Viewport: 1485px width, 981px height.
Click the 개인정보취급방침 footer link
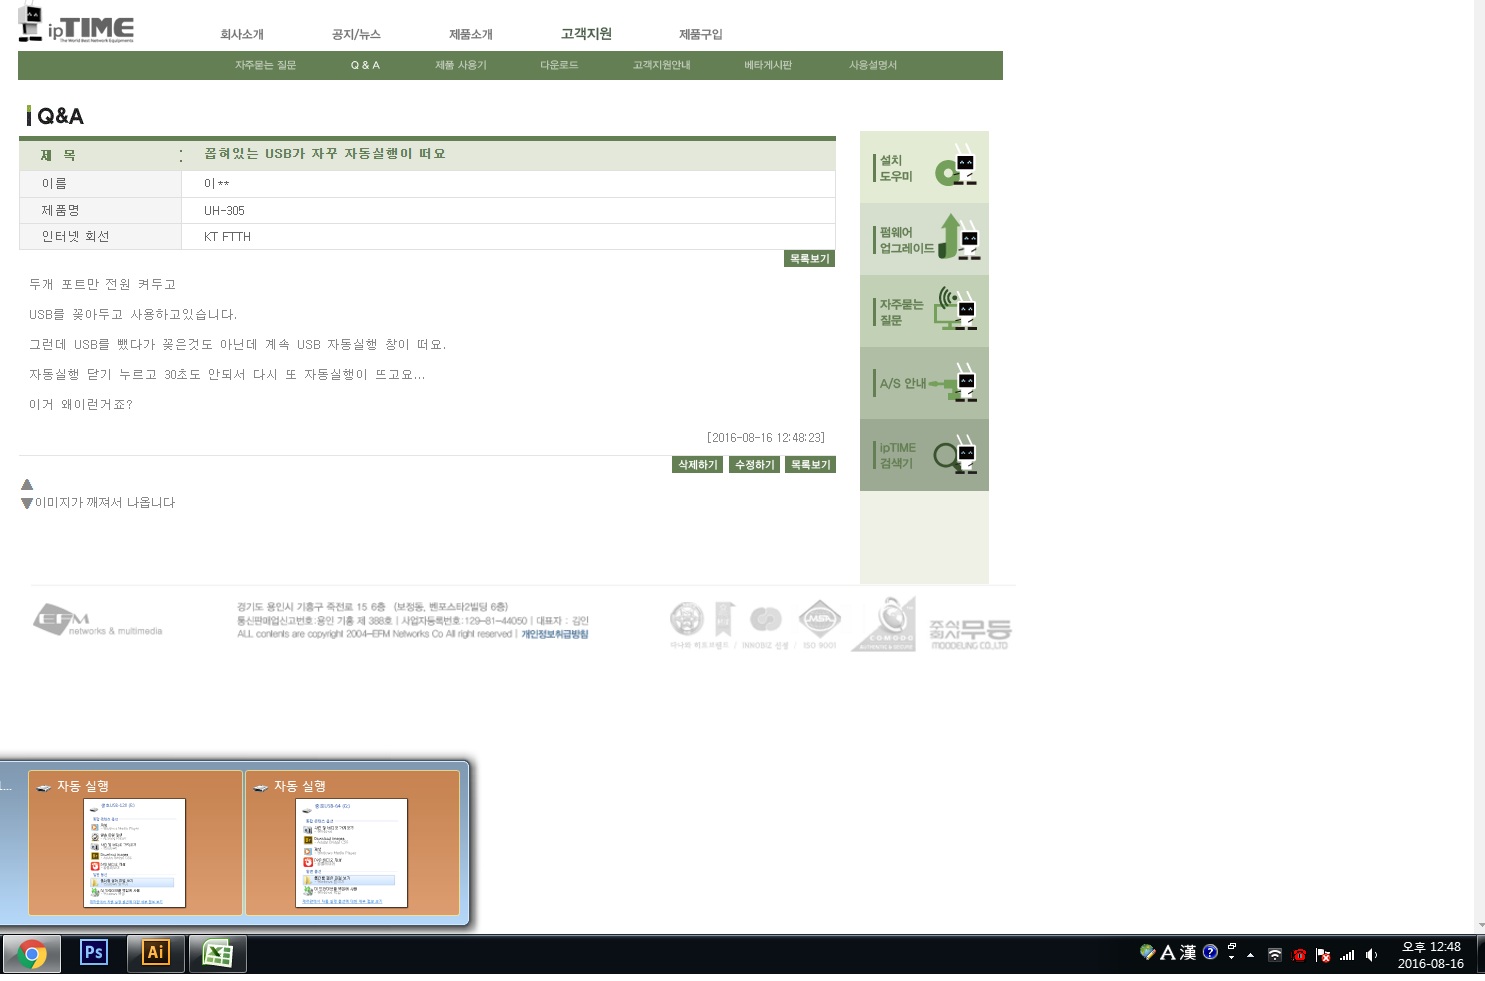[555, 634]
